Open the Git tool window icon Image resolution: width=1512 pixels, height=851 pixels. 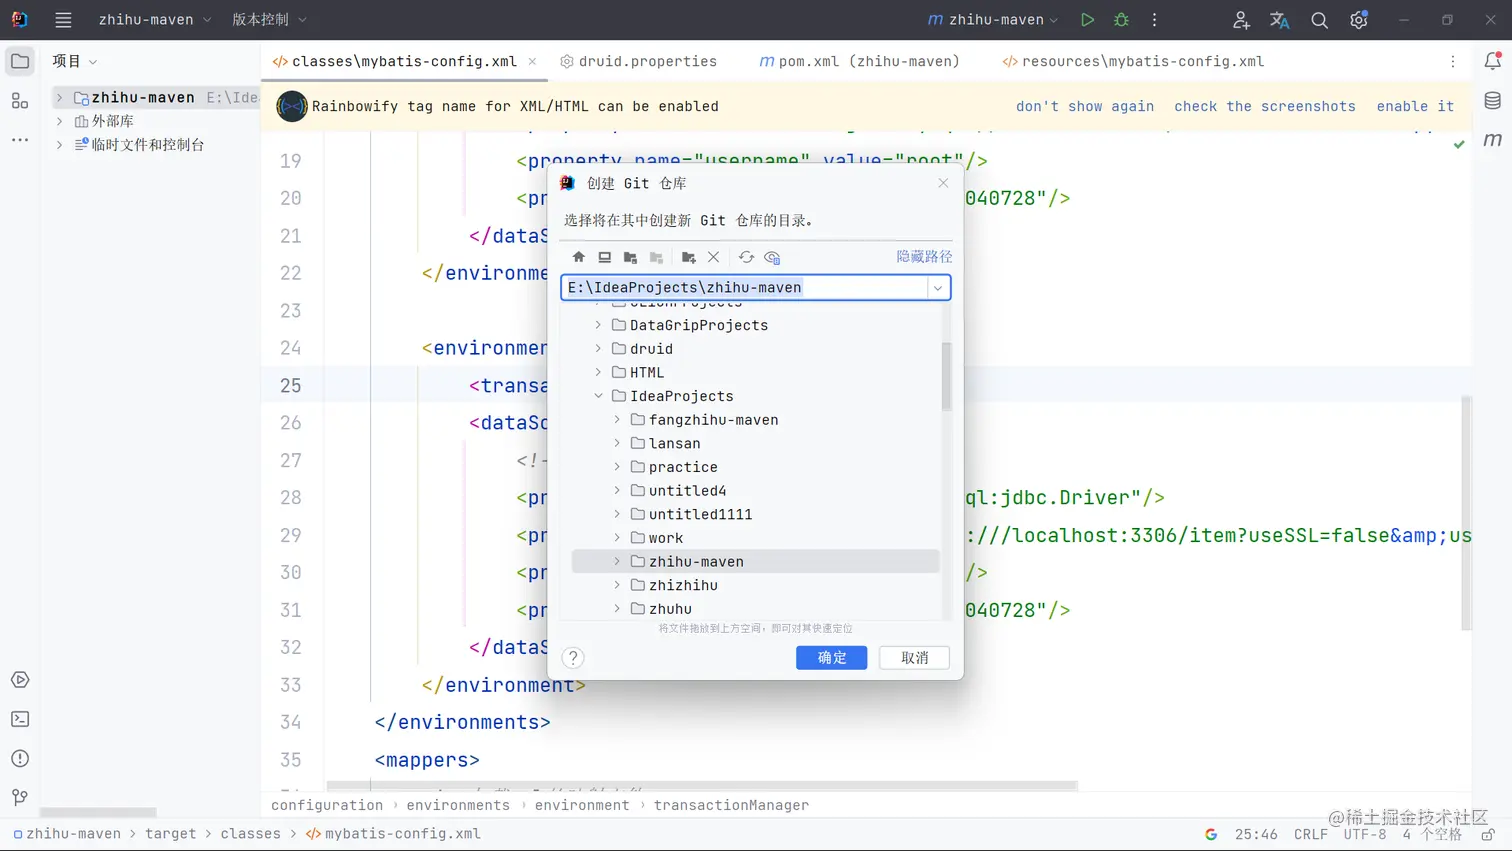[20, 798]
